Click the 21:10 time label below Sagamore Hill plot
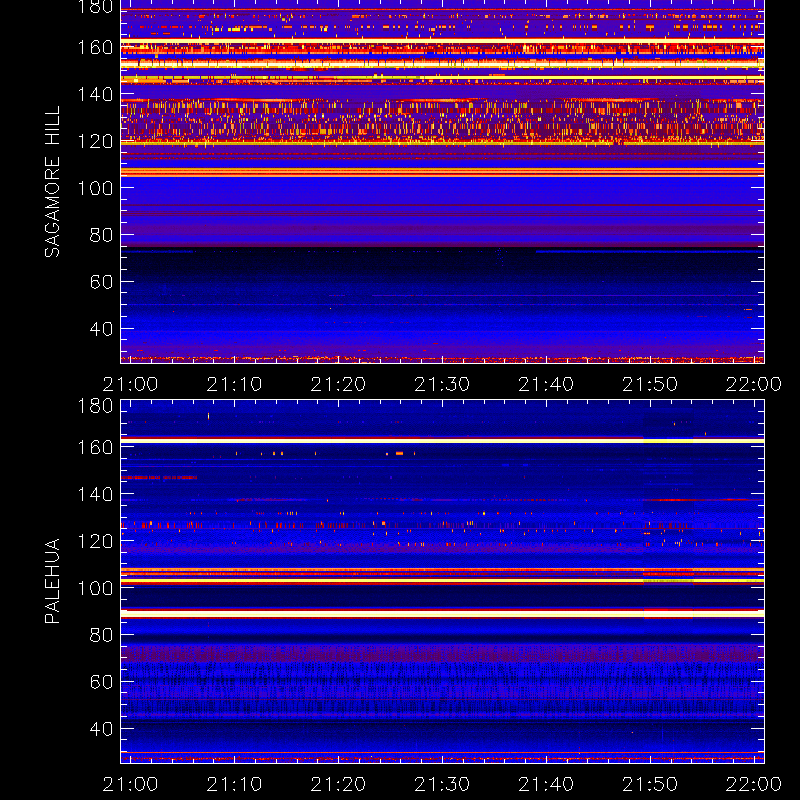Viewport: 800px width, 800px height. [x=234, y=384]
